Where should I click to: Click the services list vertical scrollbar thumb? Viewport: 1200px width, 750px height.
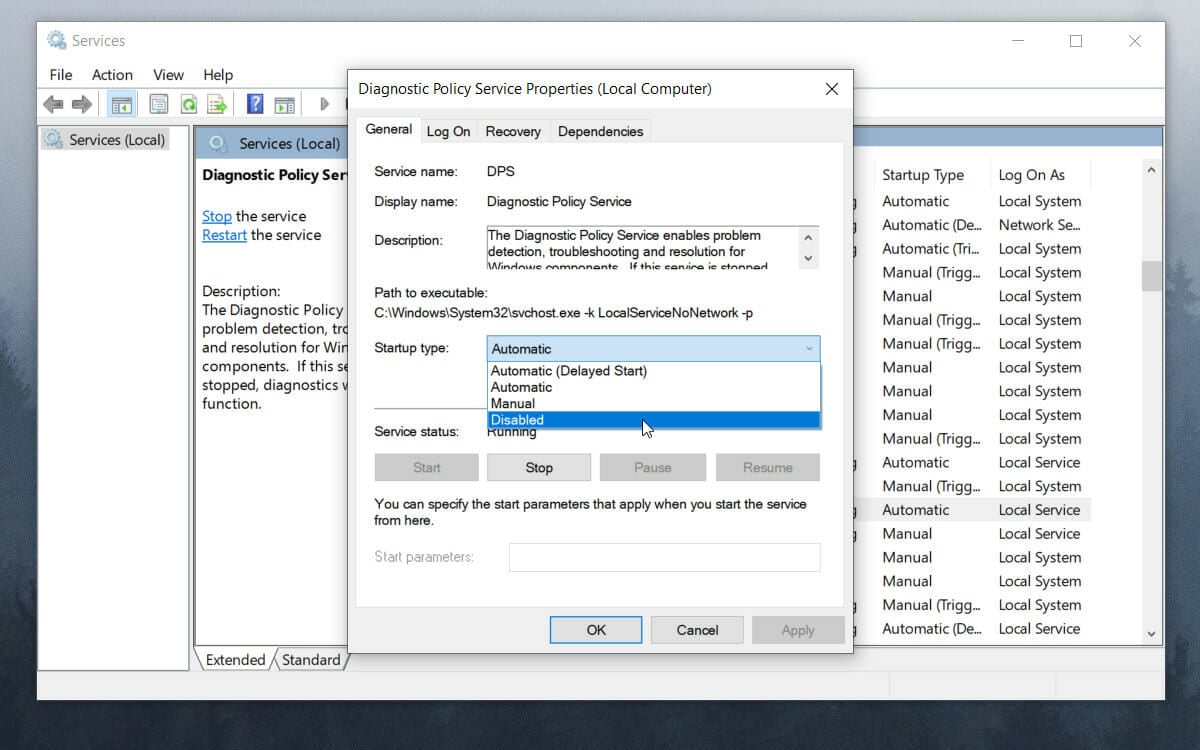coord(1152,276)
